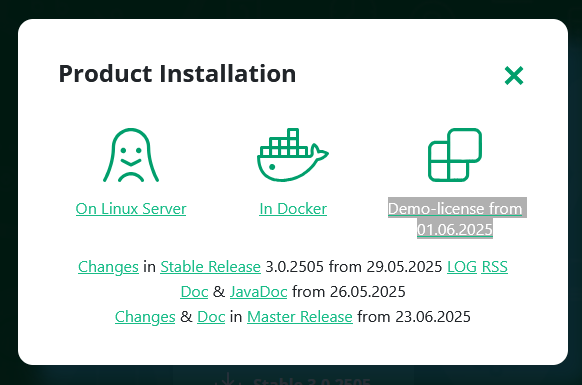Close the Product Installation dialog
The image size is (582, 385).
click(514, 75)
